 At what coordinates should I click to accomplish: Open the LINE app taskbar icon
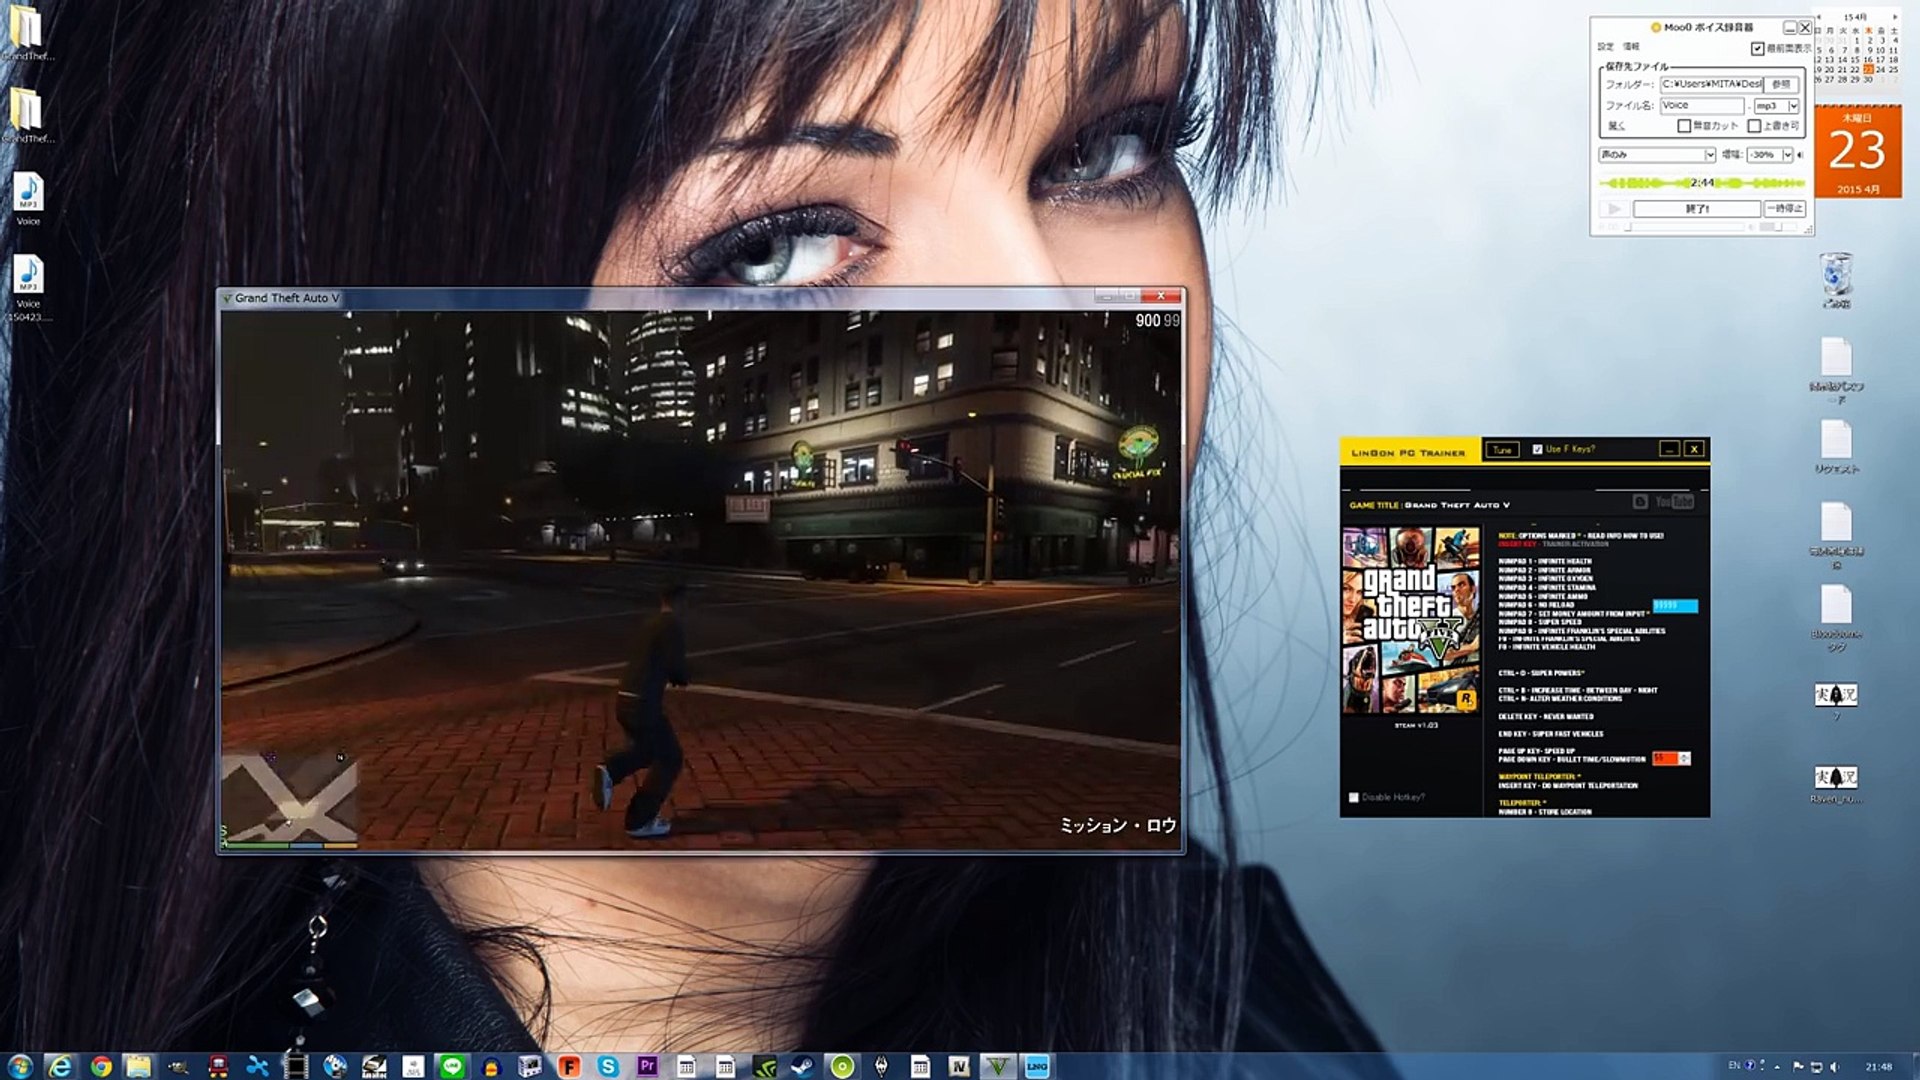451,1066
